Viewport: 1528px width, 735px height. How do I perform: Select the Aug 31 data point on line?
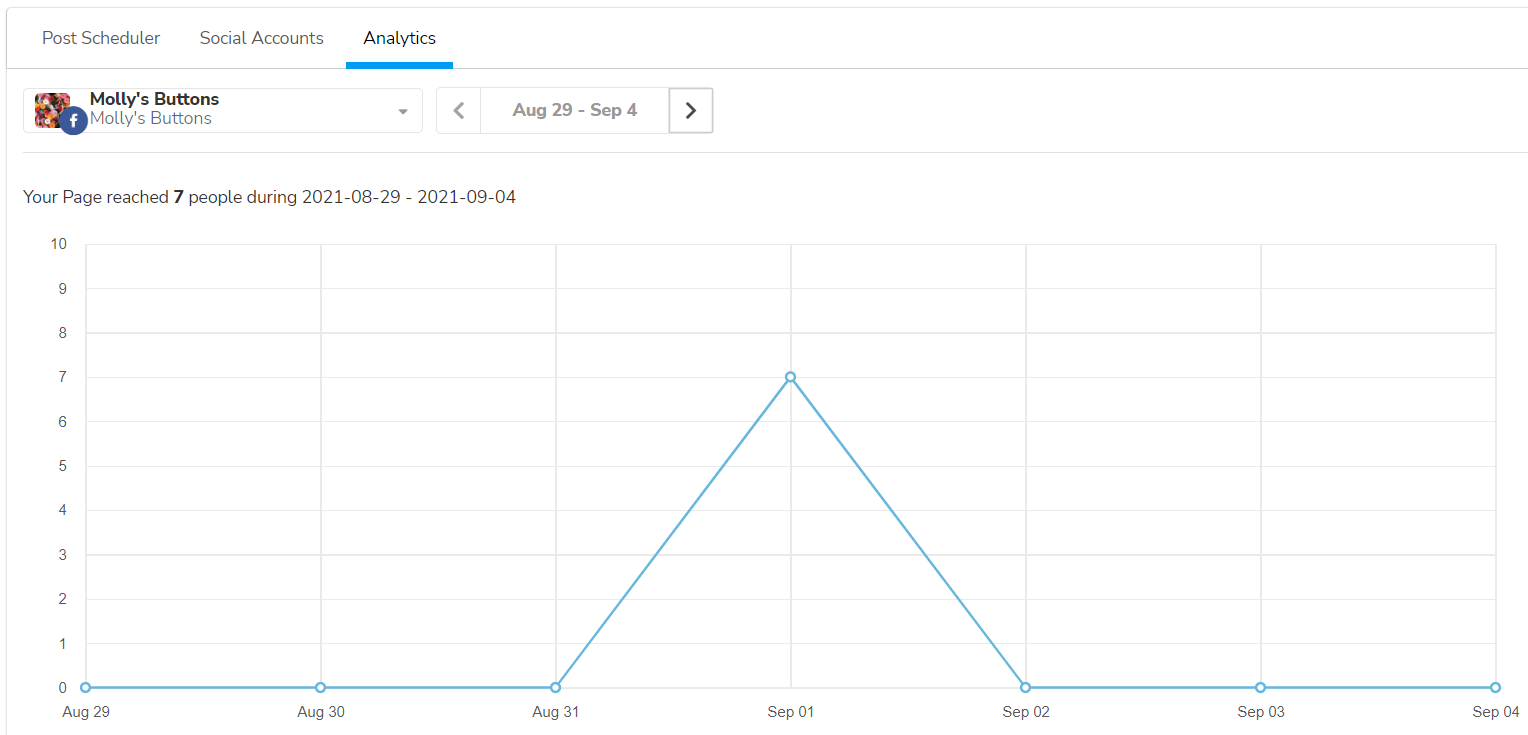555,687
